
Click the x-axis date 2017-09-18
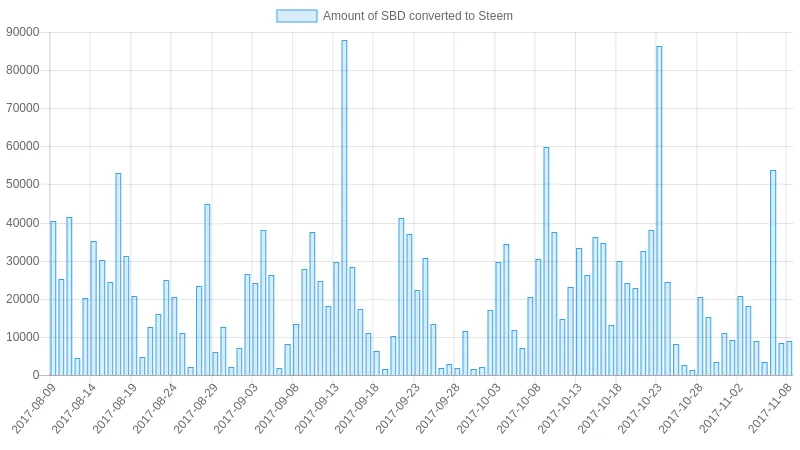click(357, 409)
